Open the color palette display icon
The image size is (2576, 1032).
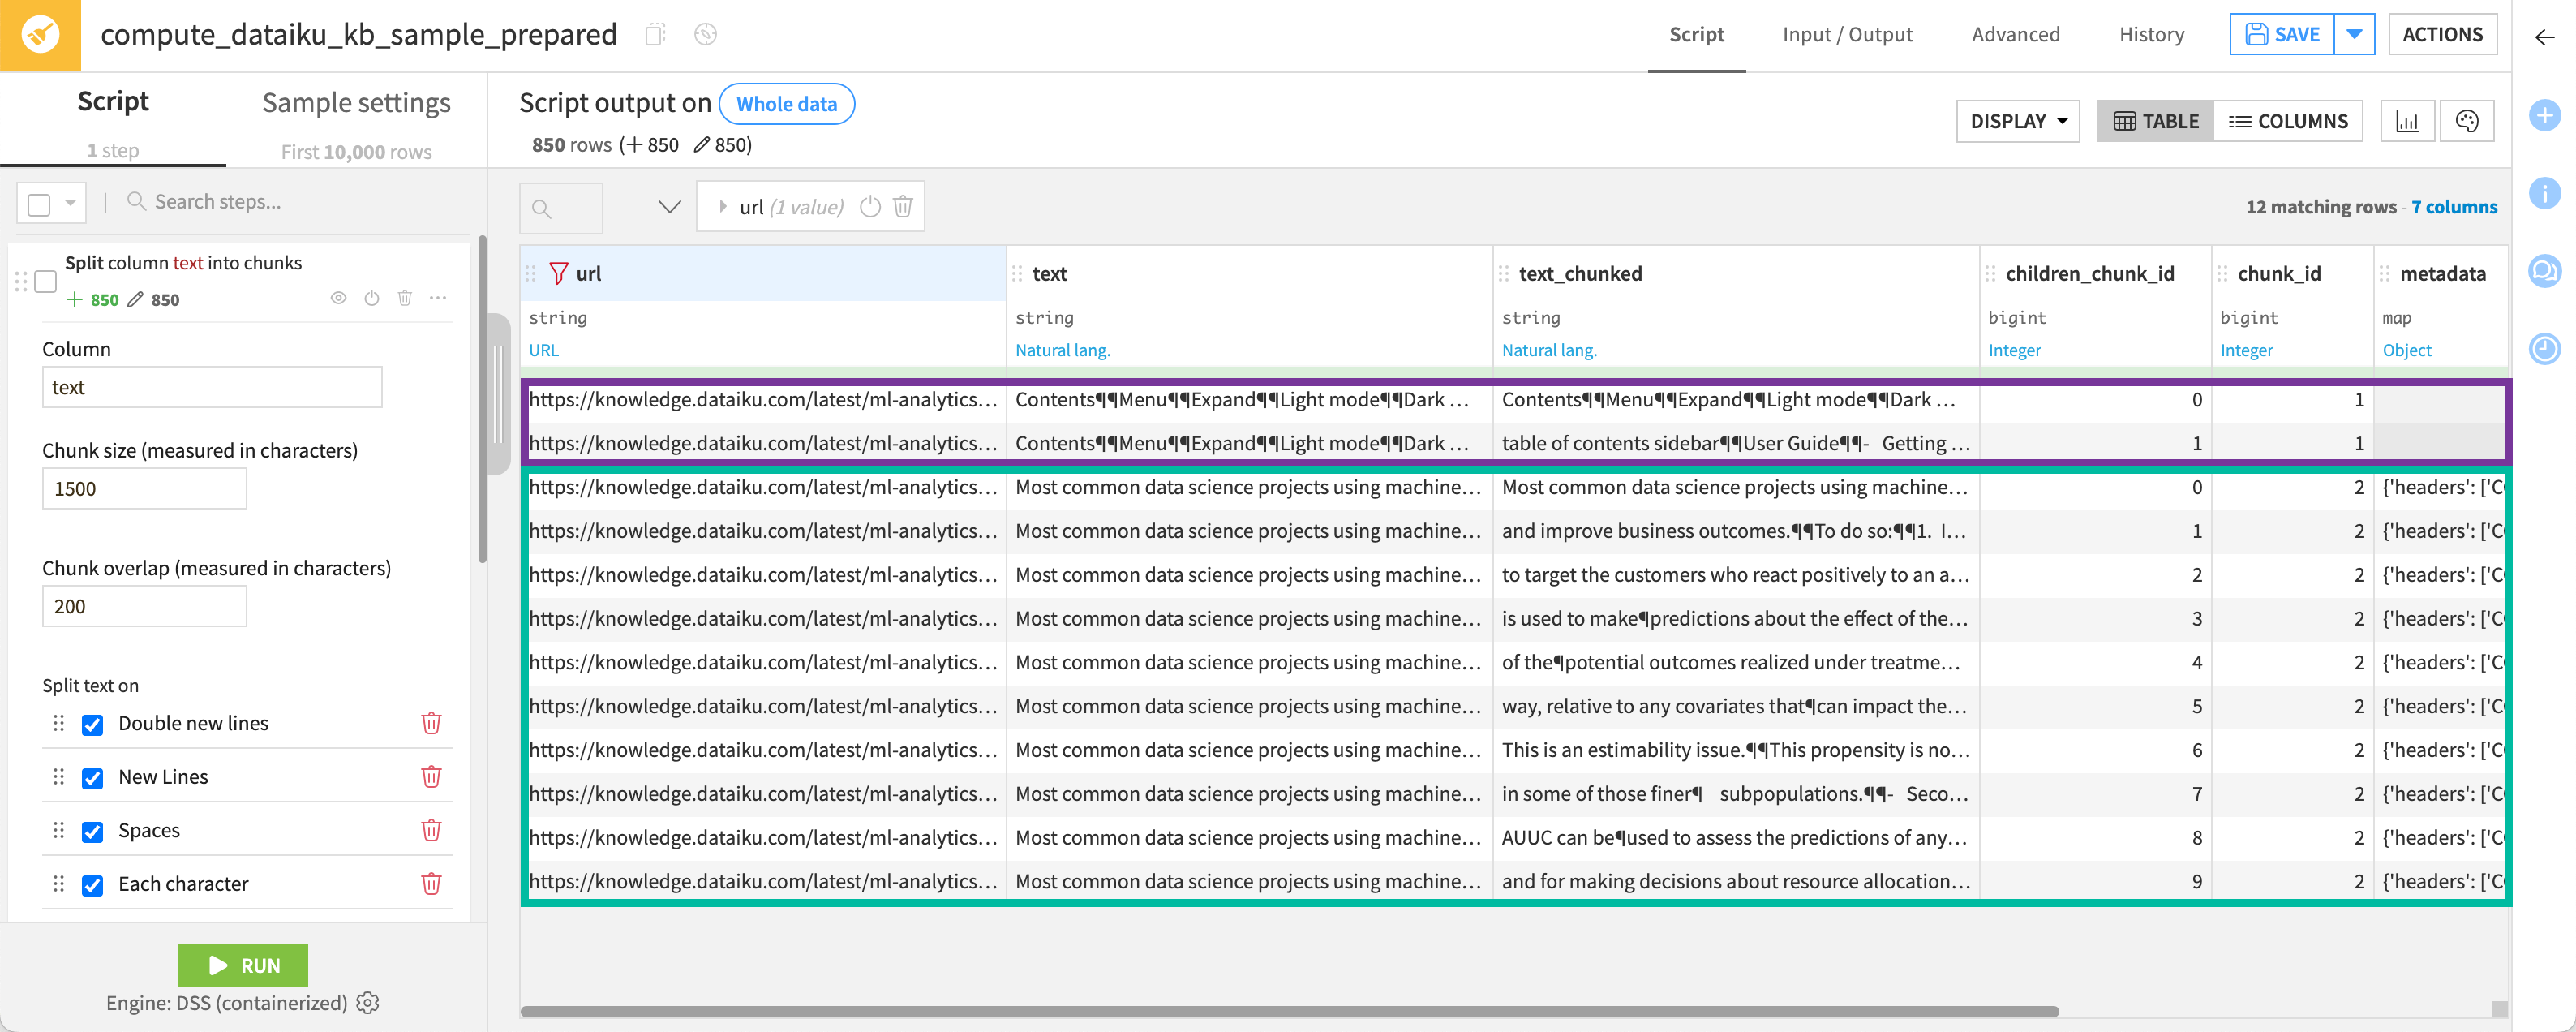tap(2468, 120)
